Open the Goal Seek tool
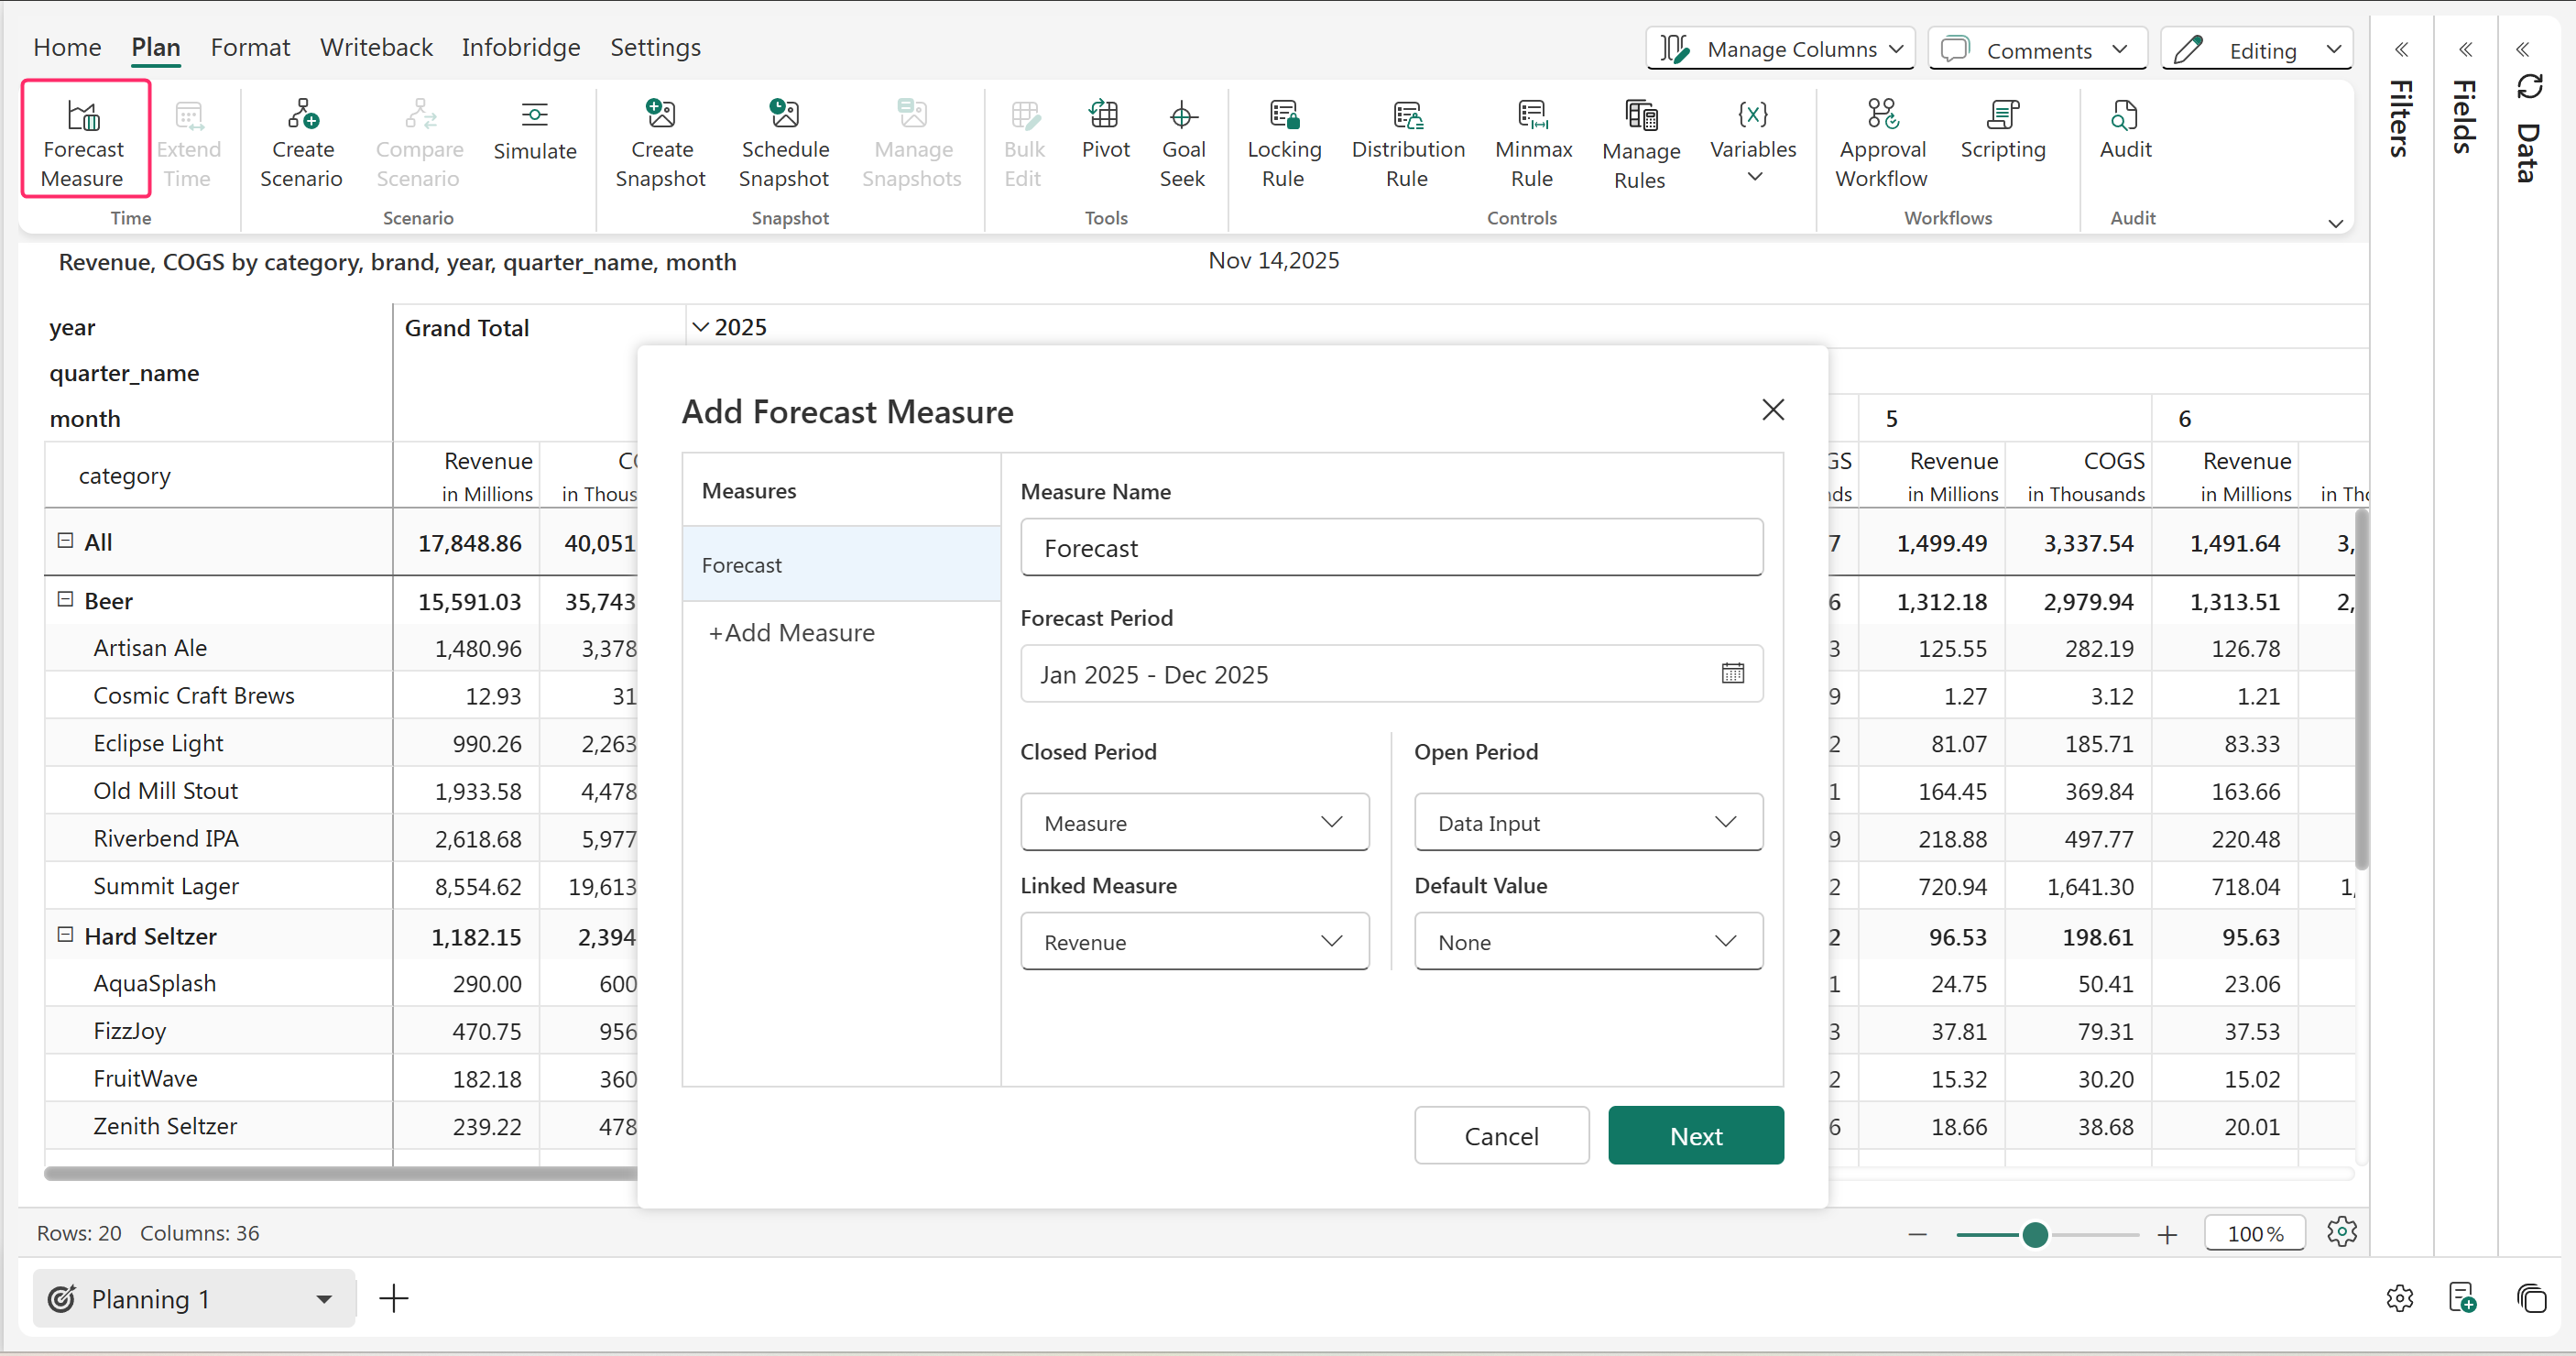 tap(1182, 115)
